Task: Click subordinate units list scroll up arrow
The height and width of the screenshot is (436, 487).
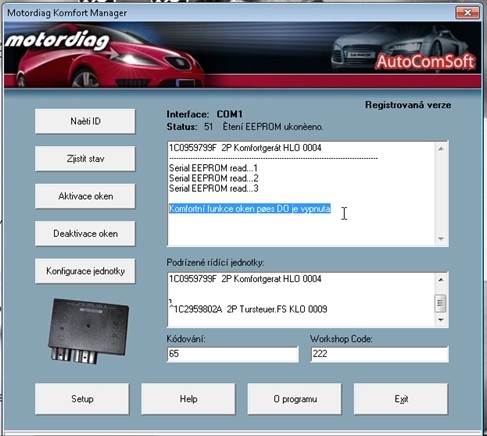Action: pos(441,280)
